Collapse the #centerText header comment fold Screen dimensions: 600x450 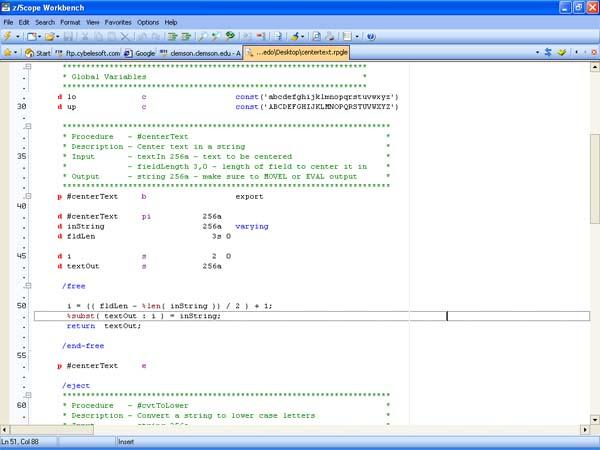pos(28,126)
